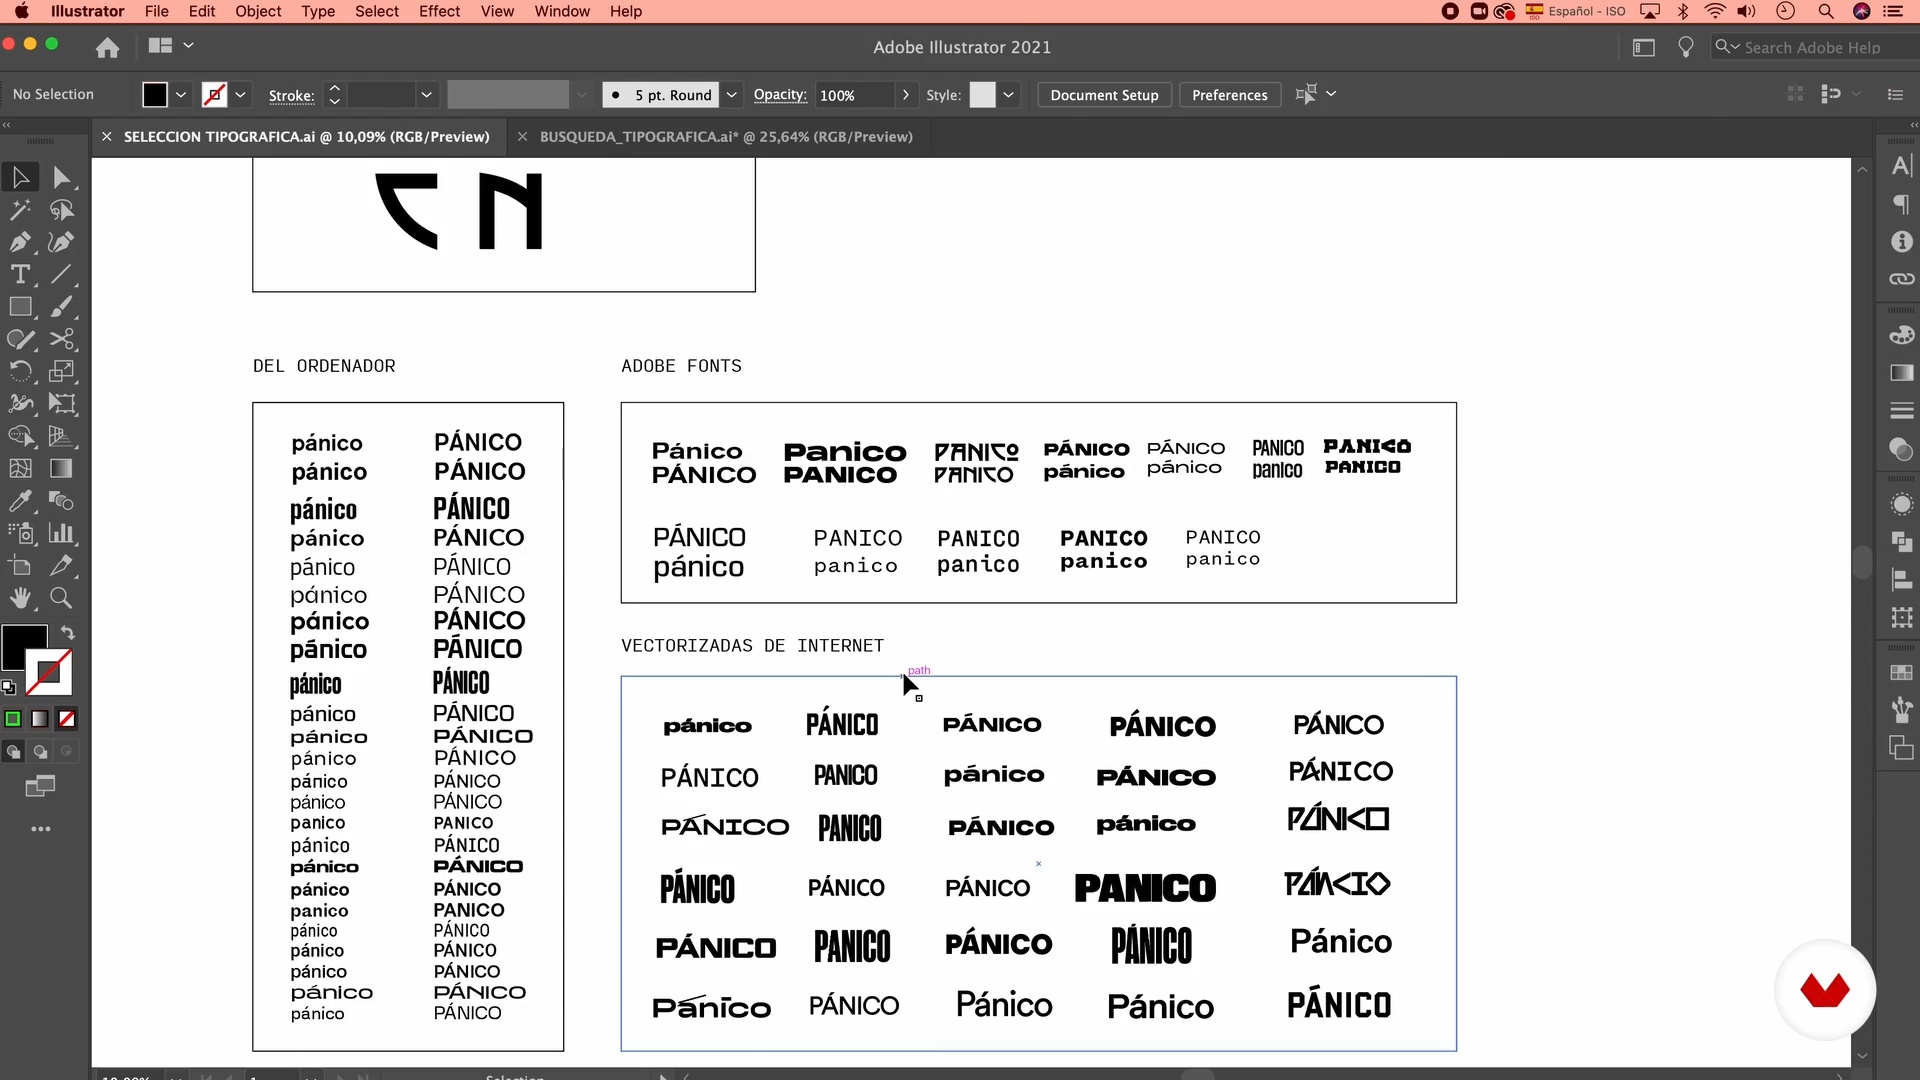The width and height of the screenshot is (1920, 1080).
Task: Select the Hand tool
Action: pos(20,598)
